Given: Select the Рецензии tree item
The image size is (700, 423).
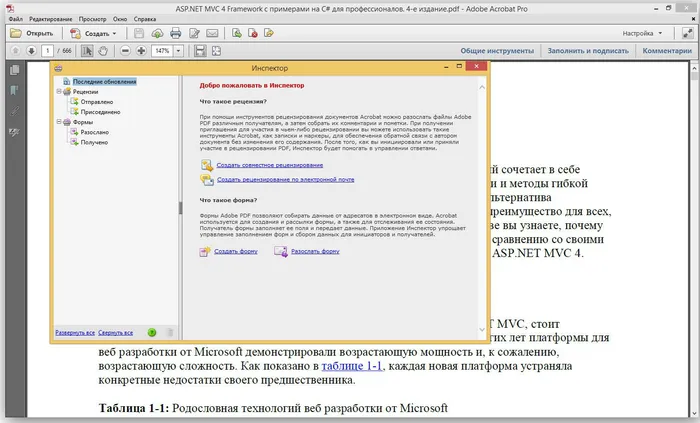Looking at the screenshot, I should point(85,92).
